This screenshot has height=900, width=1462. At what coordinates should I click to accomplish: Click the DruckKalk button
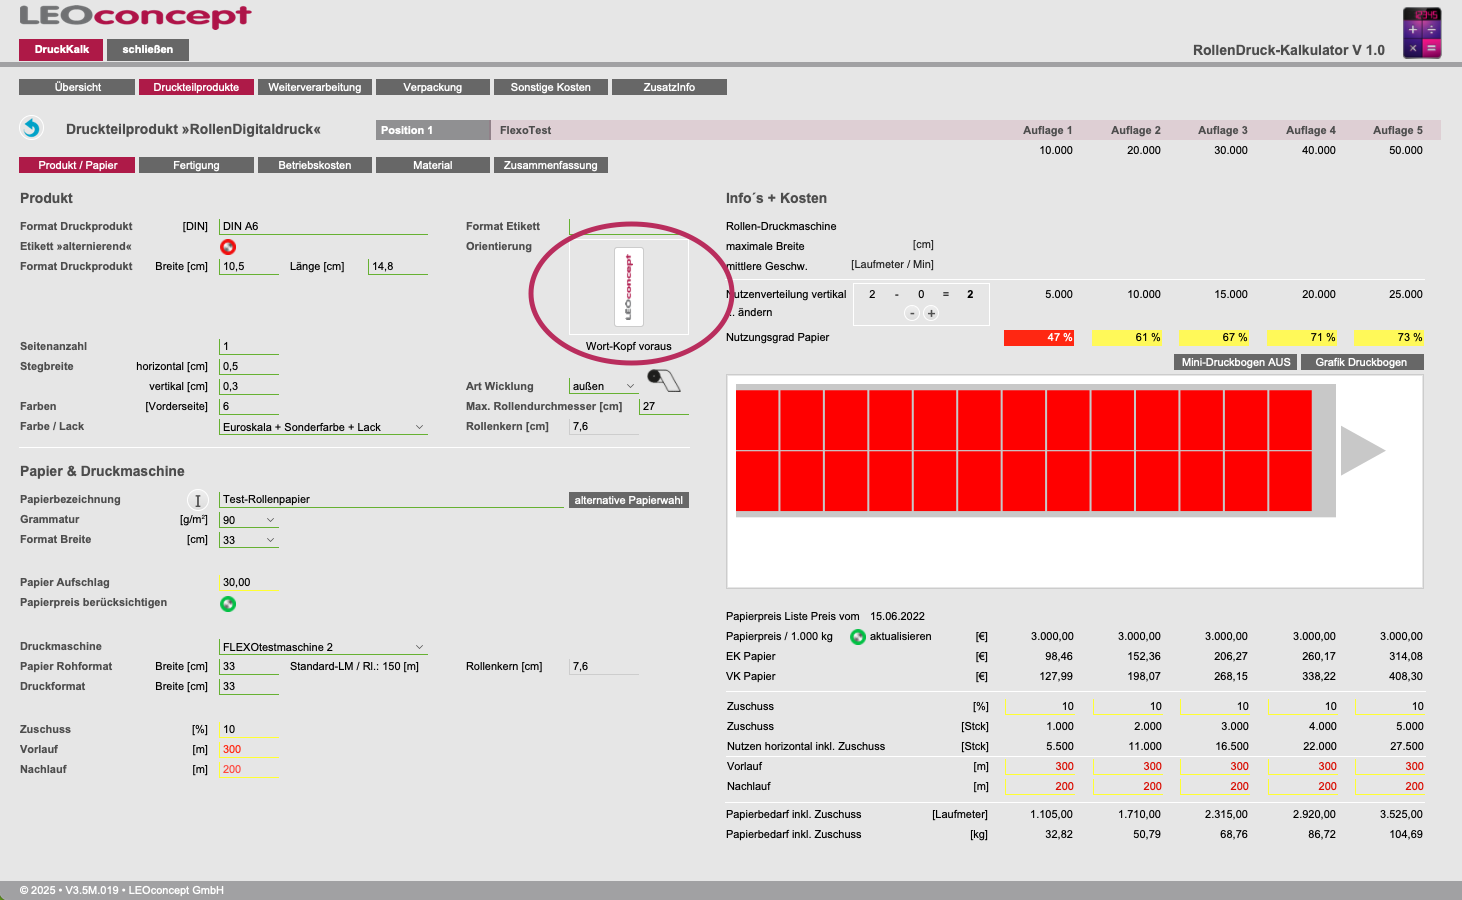tap(61, 49)
